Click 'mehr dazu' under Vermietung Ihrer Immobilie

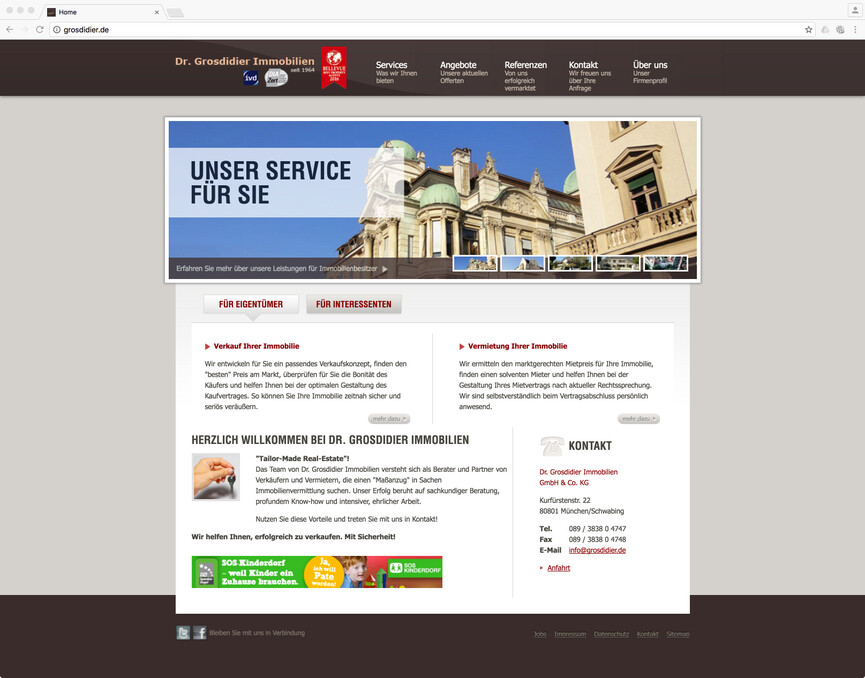[639, 419]
